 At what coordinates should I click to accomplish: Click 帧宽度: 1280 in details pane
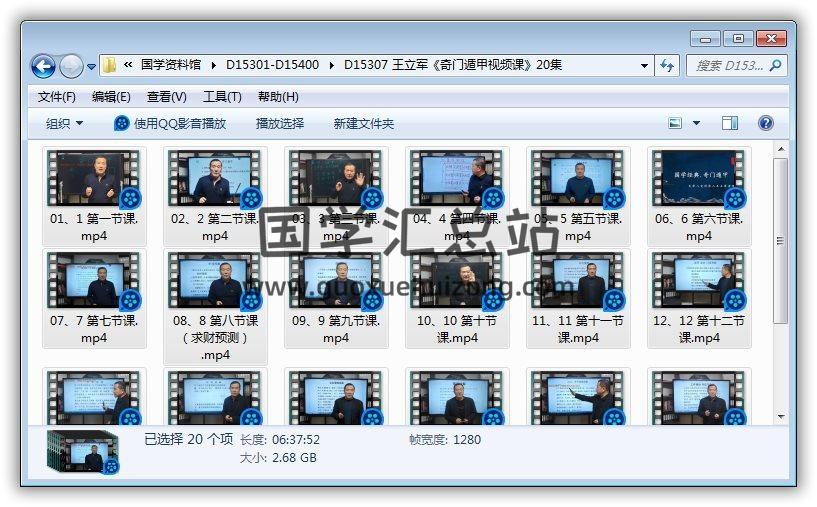click(445, 440)
